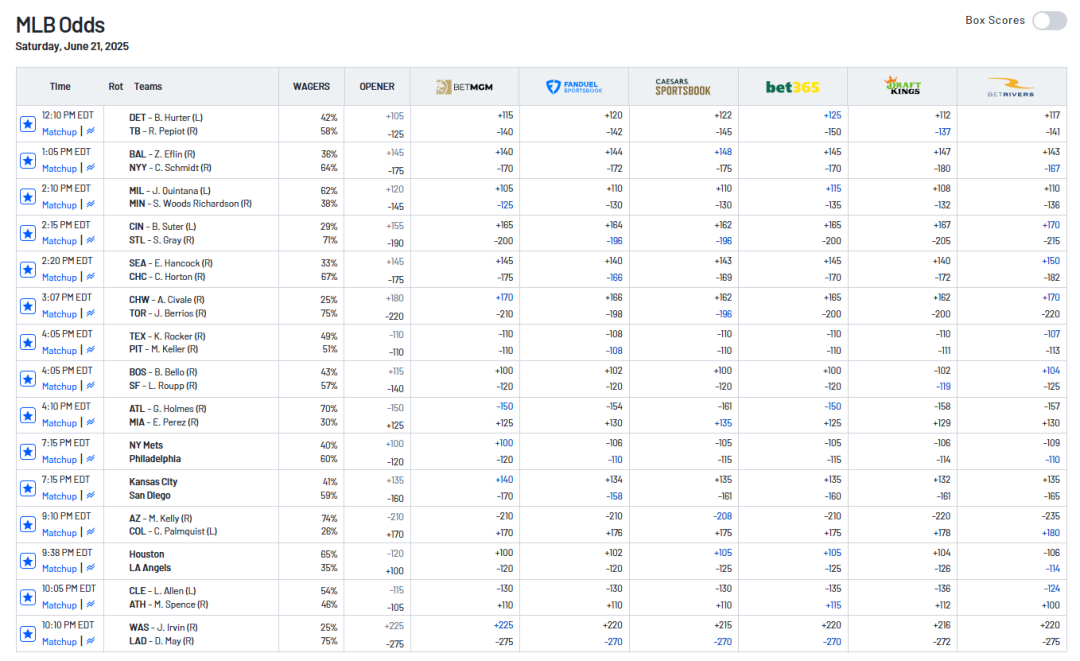The height and width of the screenshot is (661, 1080).
Task: Select the DraftKings logo column header
Action: [x=902, y=87]
